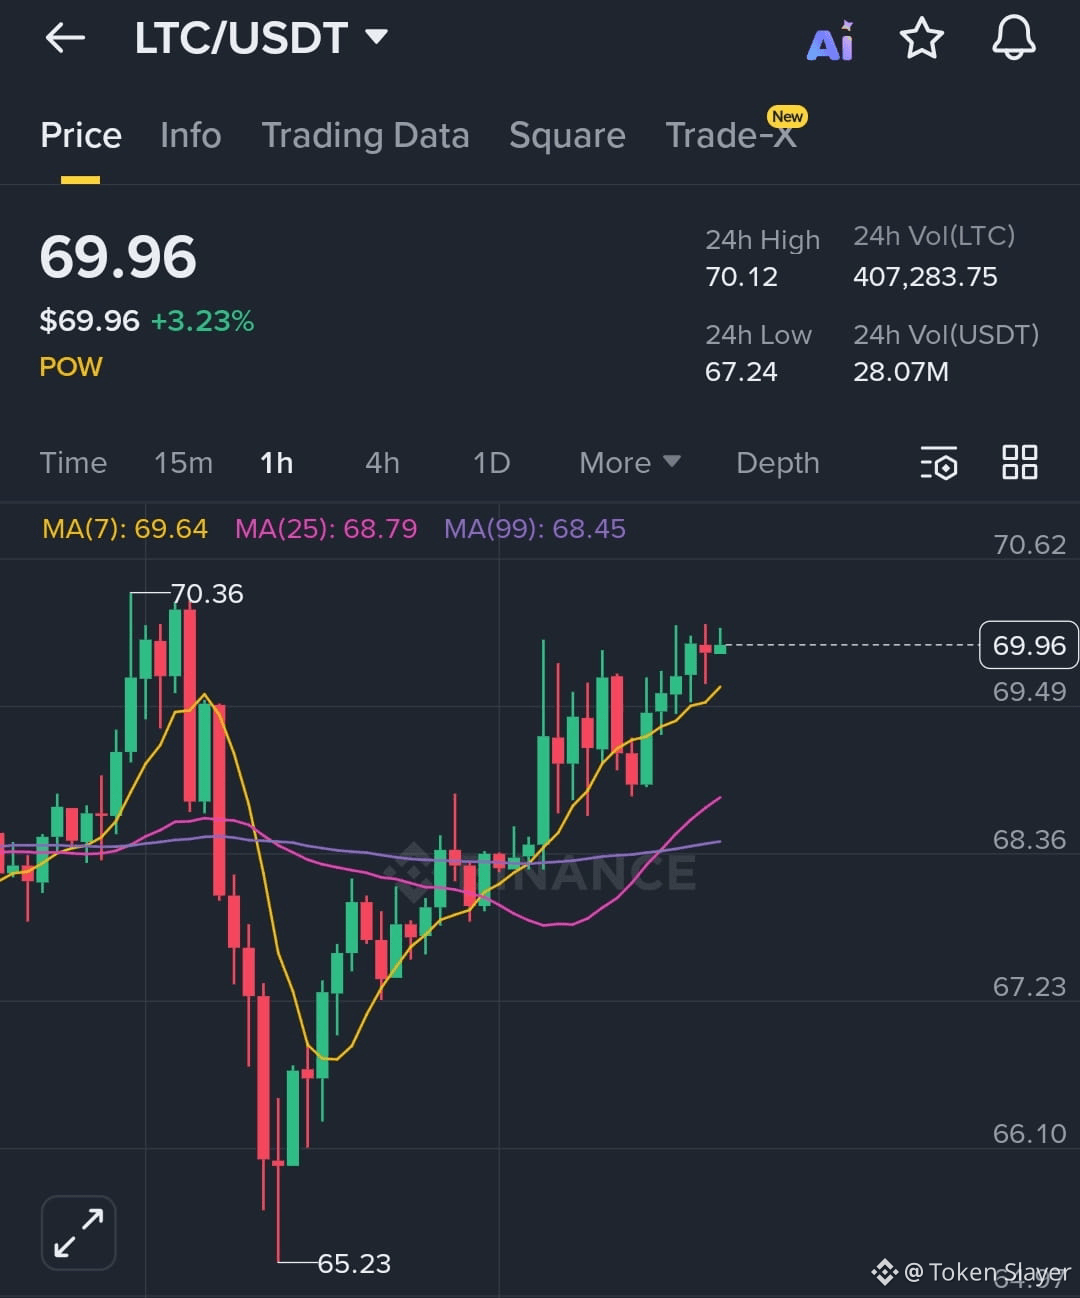
Task: Open the indicator settings icon beside Depth
Action: pos(939,463)
